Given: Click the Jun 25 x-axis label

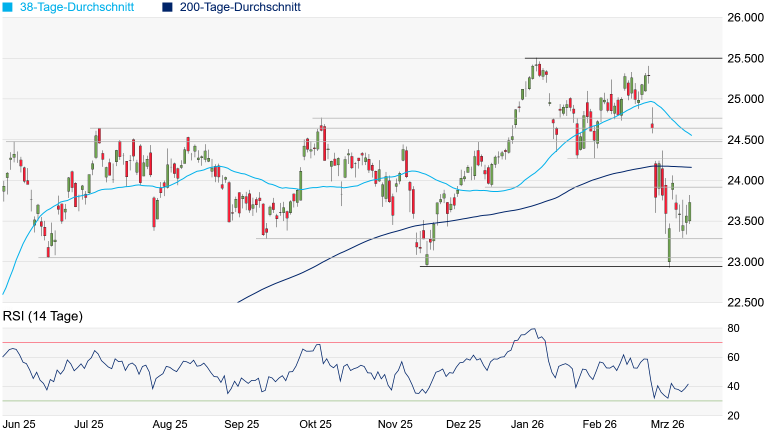Looking at the screenshot, I should click(19, 424).
